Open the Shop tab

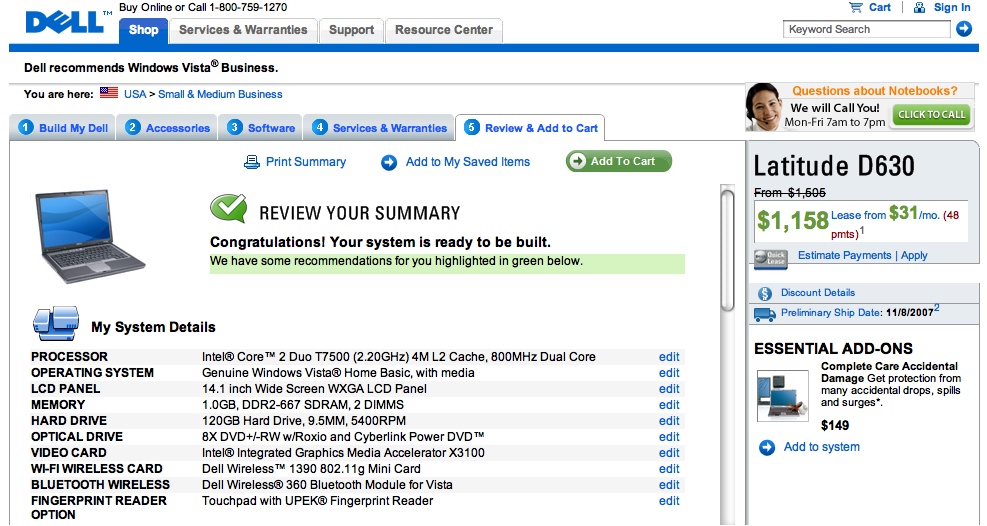[x=144, y=30]
